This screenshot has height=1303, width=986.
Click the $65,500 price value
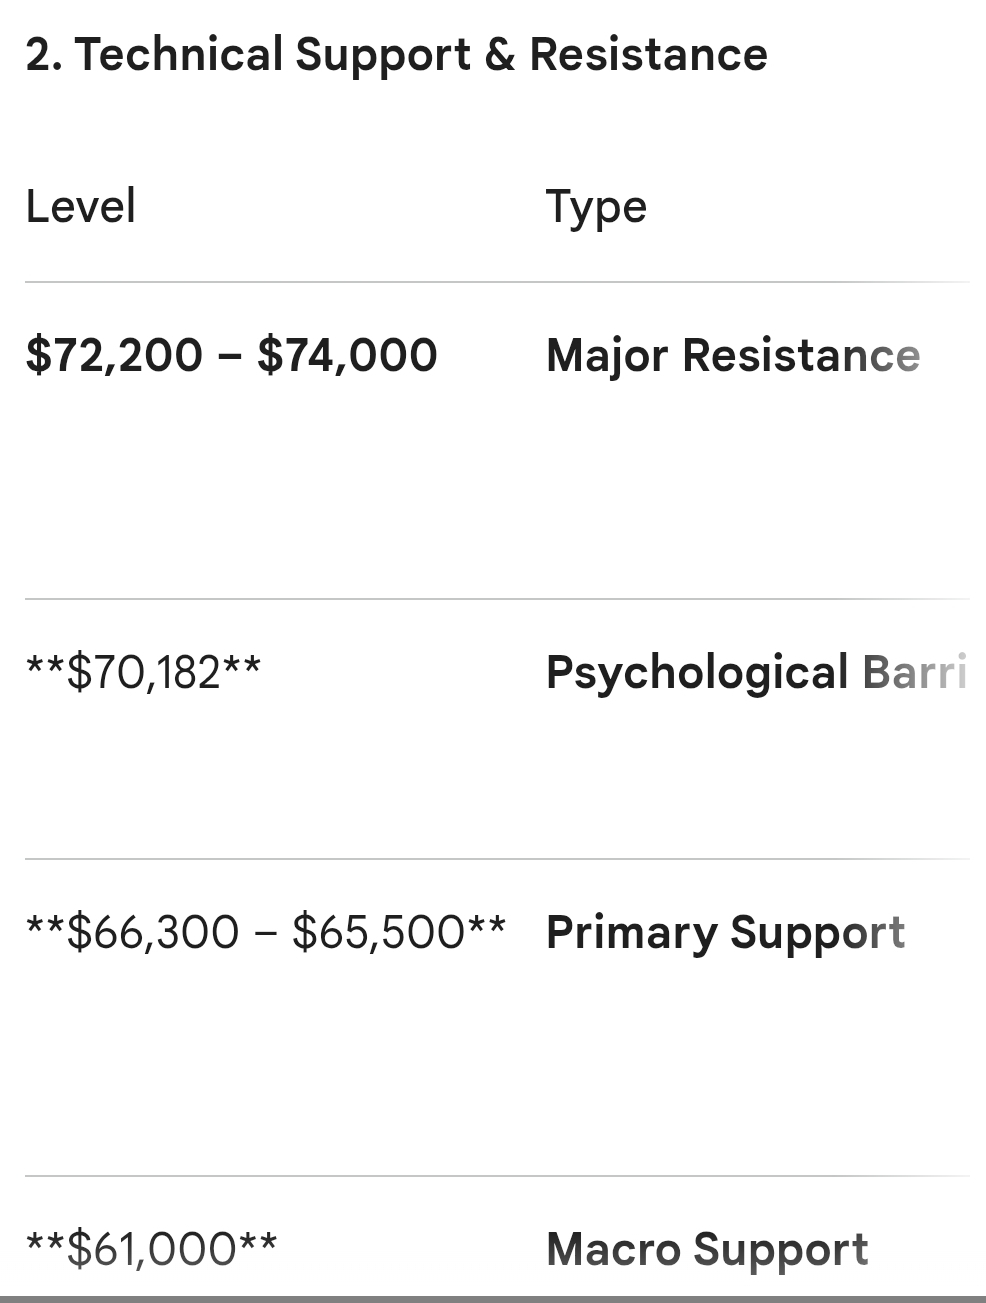[378, 932]
